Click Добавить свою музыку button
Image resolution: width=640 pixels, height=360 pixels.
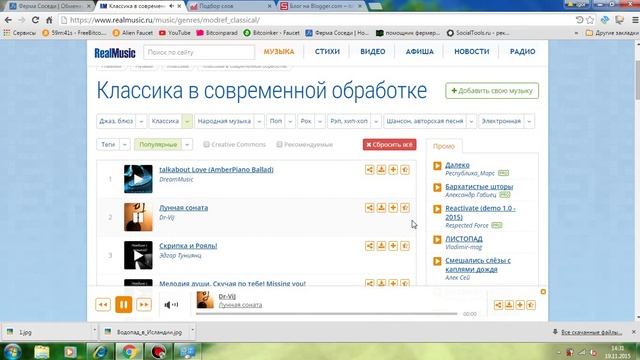492,91
